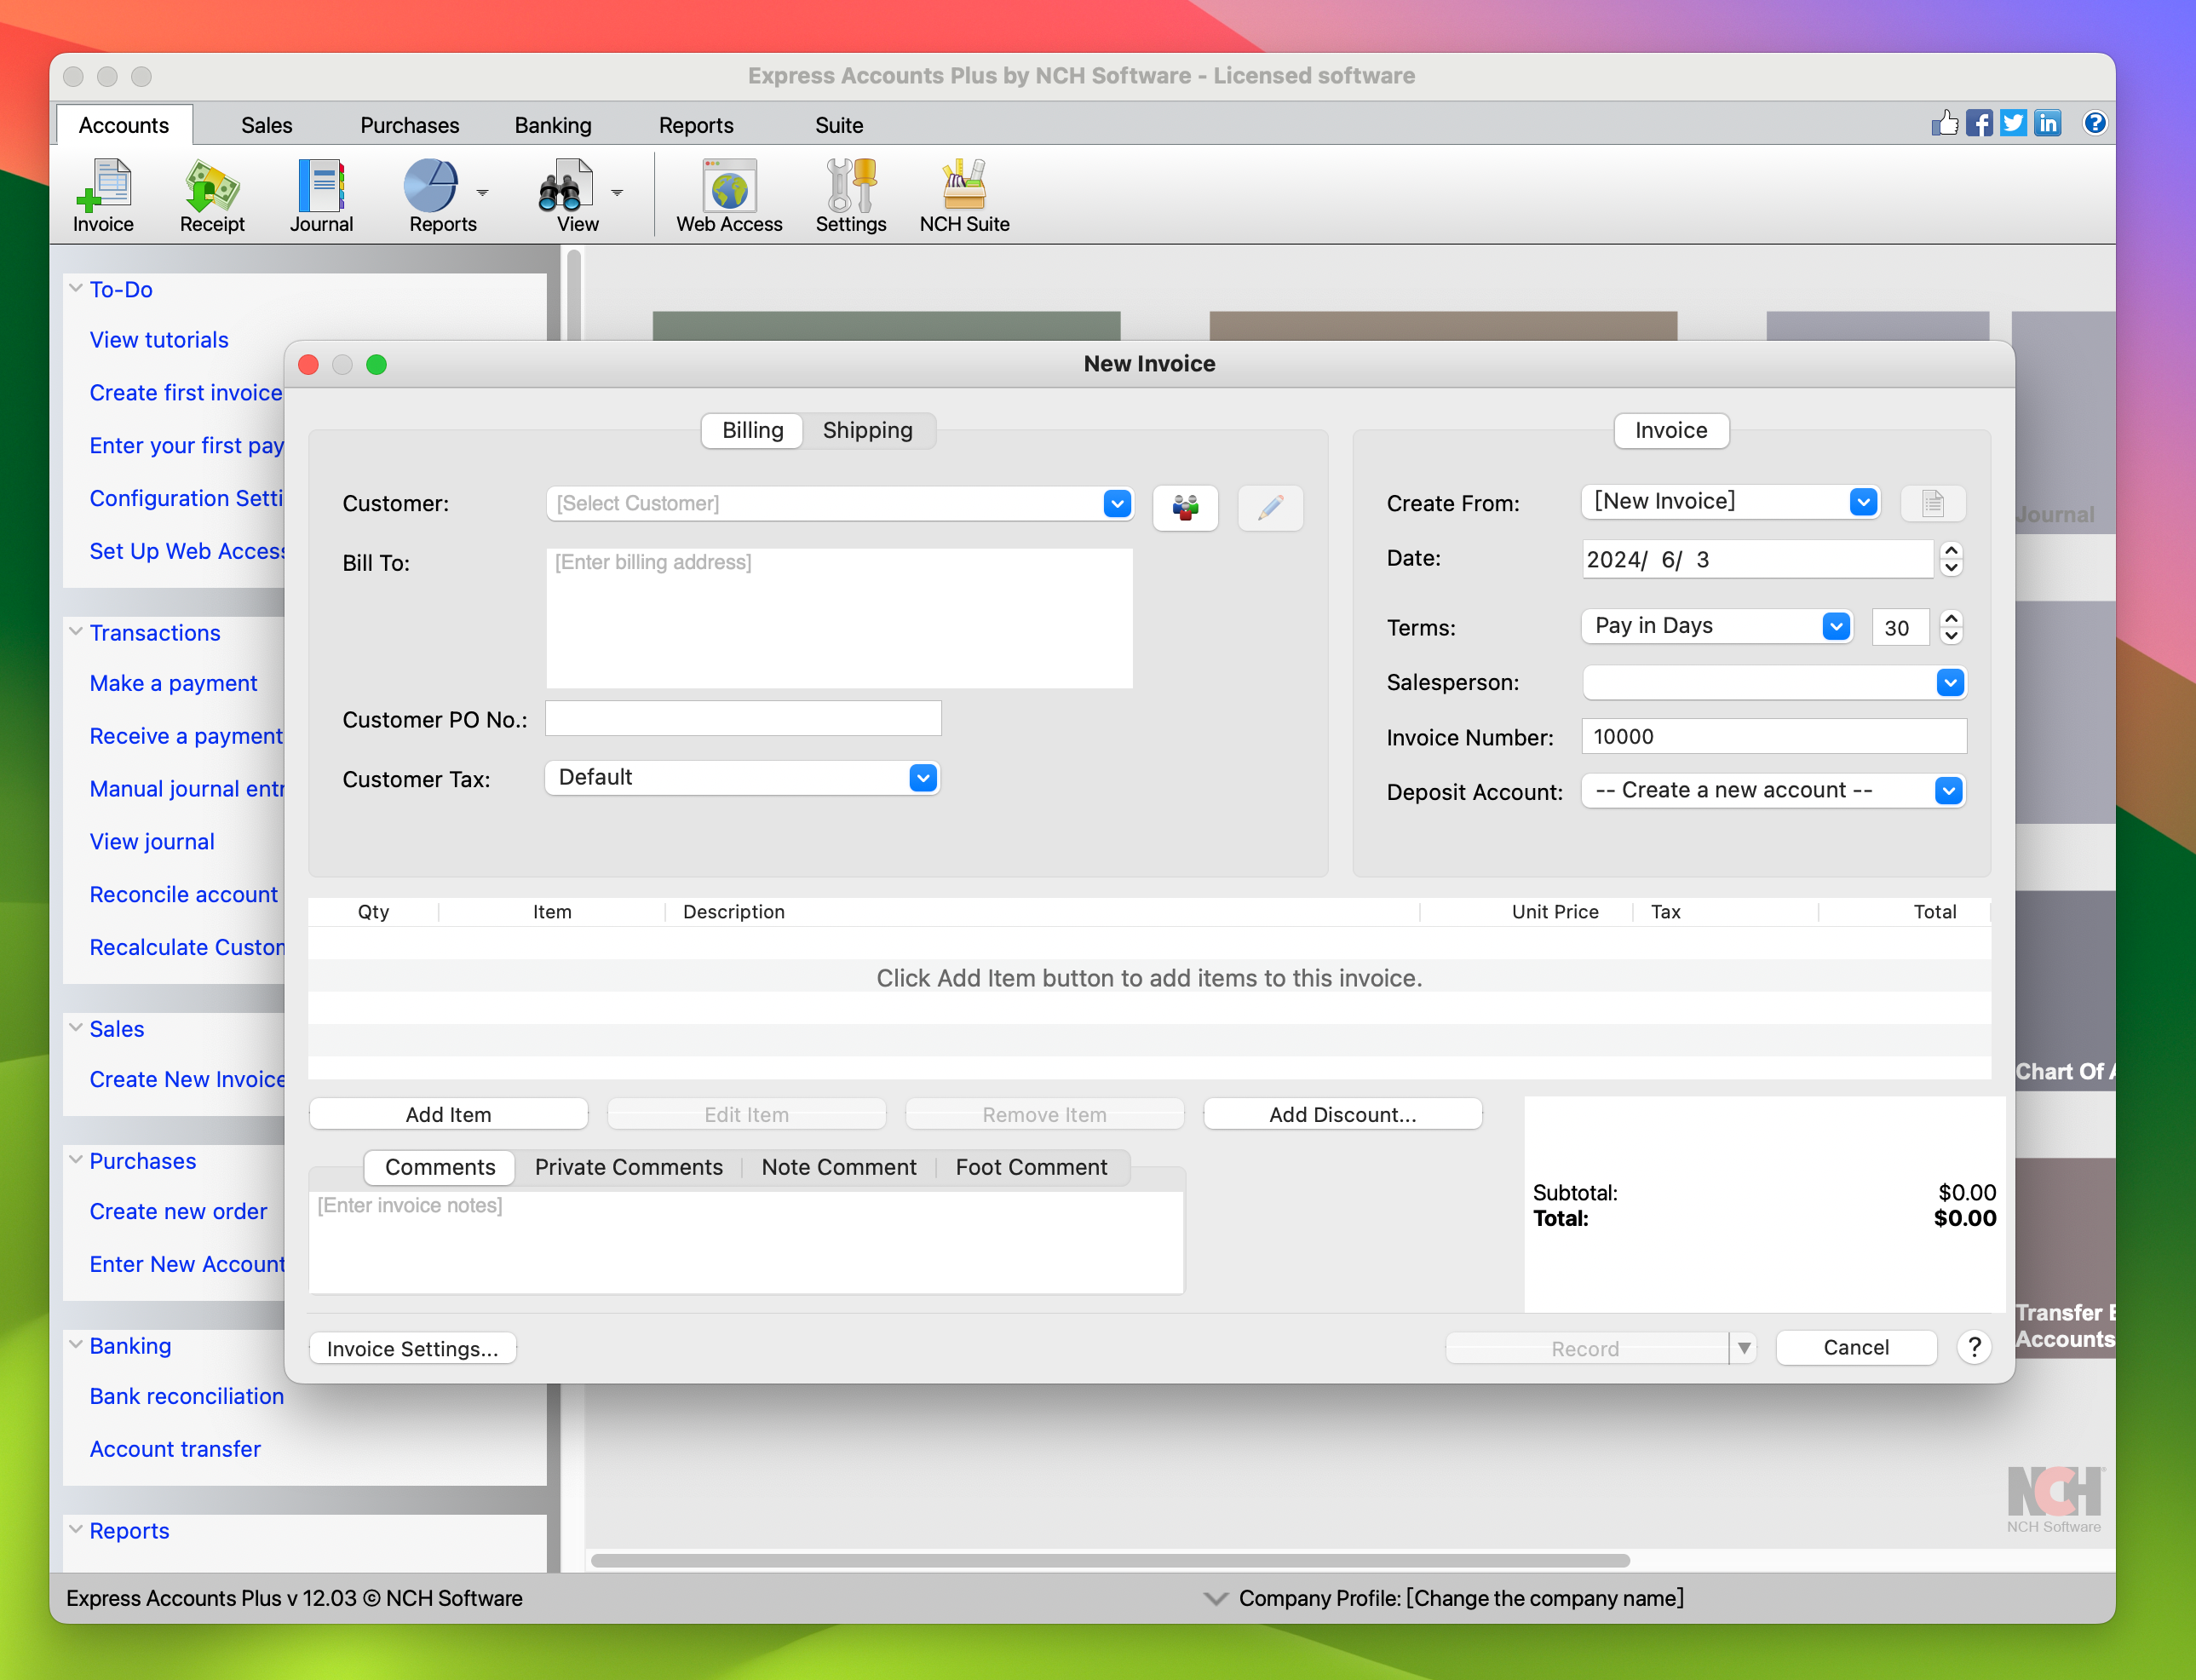This screenshot has height=1680, width=2196.
Task: Switch to the Shipping tab
Action: point(868,430)
